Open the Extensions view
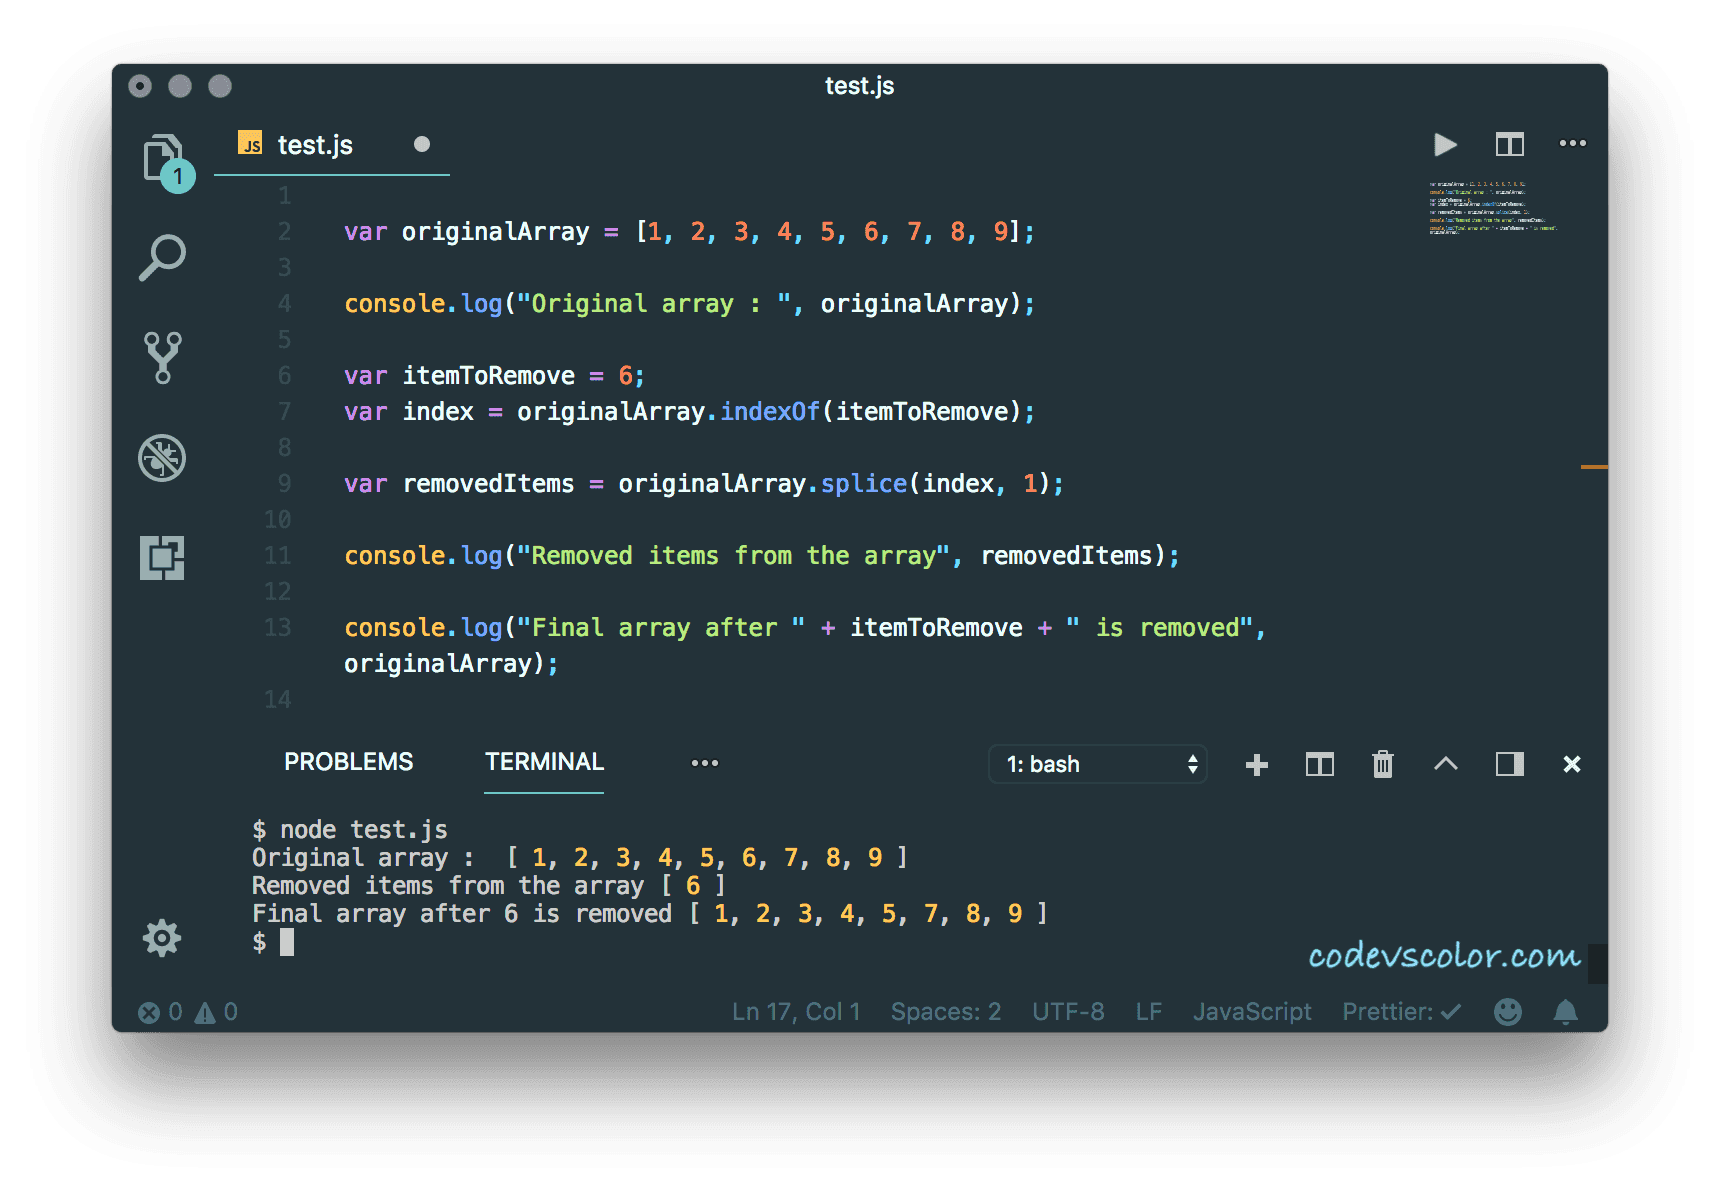This screenshot has width=1720, height=1192. 163,558
